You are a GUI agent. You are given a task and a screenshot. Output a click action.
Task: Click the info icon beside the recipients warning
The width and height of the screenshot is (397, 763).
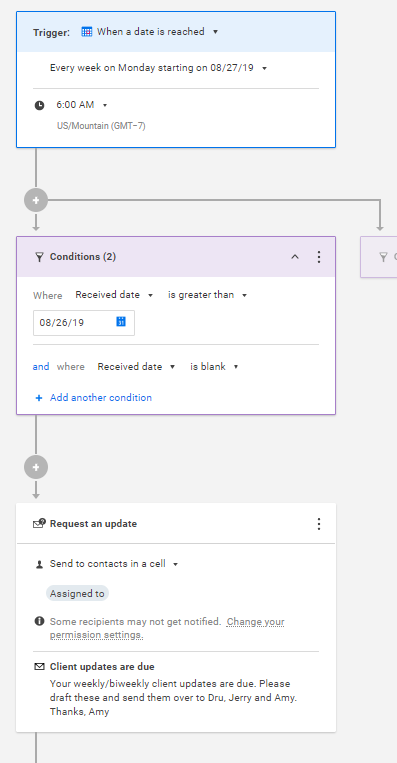click(x=39, y=621)
